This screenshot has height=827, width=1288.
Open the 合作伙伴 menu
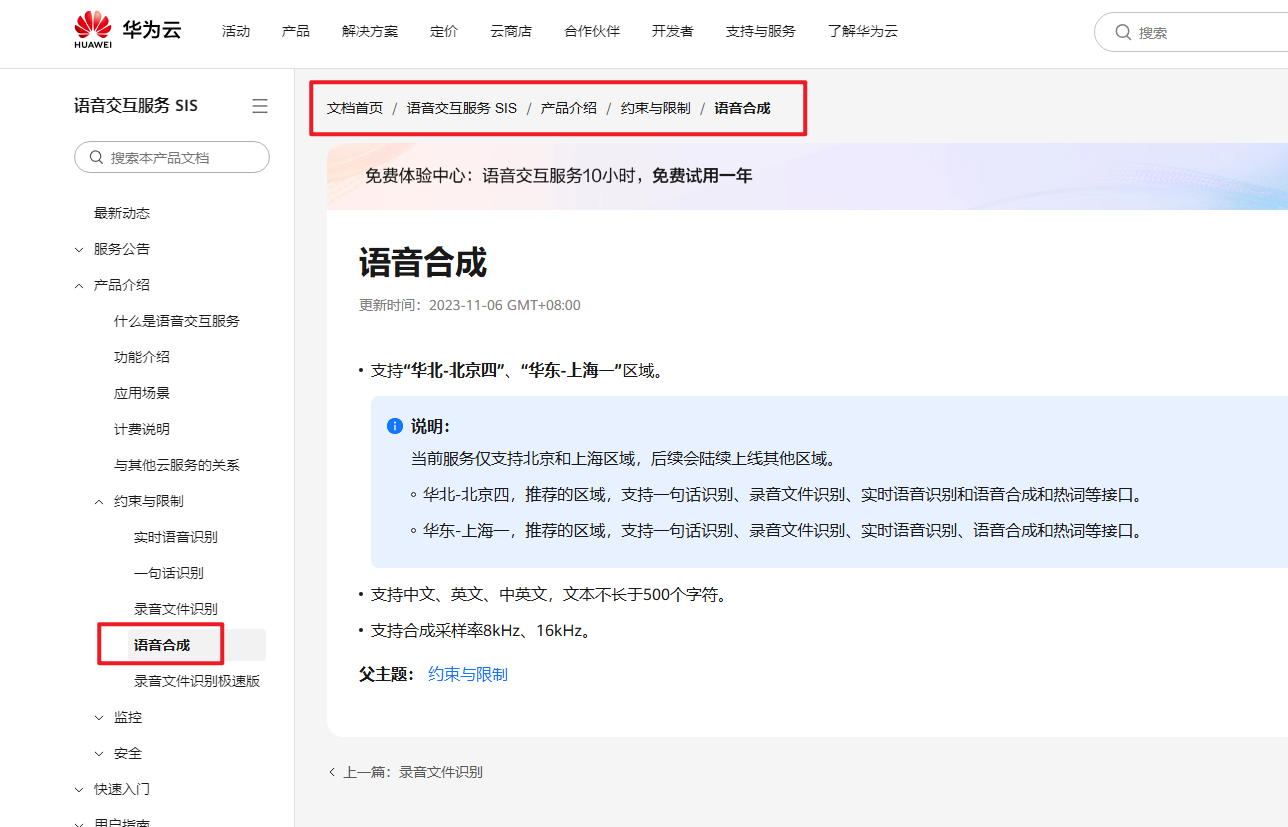592,31
